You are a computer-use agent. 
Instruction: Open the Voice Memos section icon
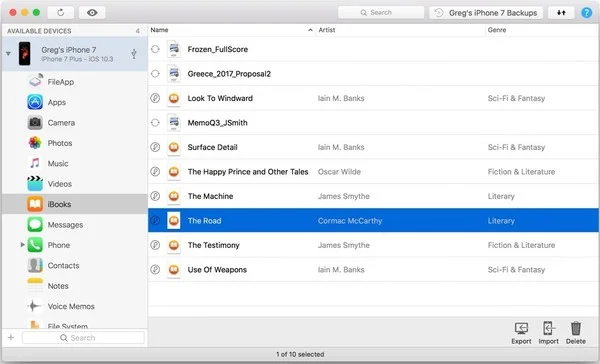pyautogui.click(x=35, y=306)
